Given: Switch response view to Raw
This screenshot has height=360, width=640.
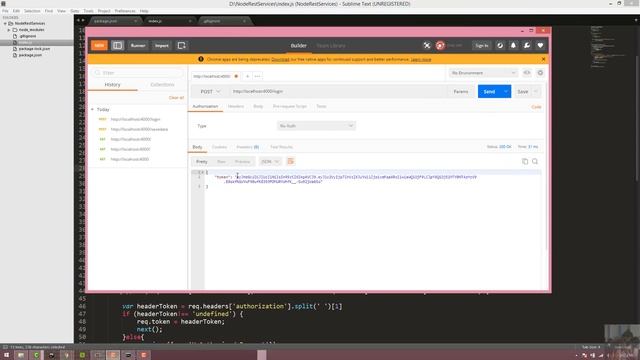Looking at the screenshot, I should click(221, 162).
